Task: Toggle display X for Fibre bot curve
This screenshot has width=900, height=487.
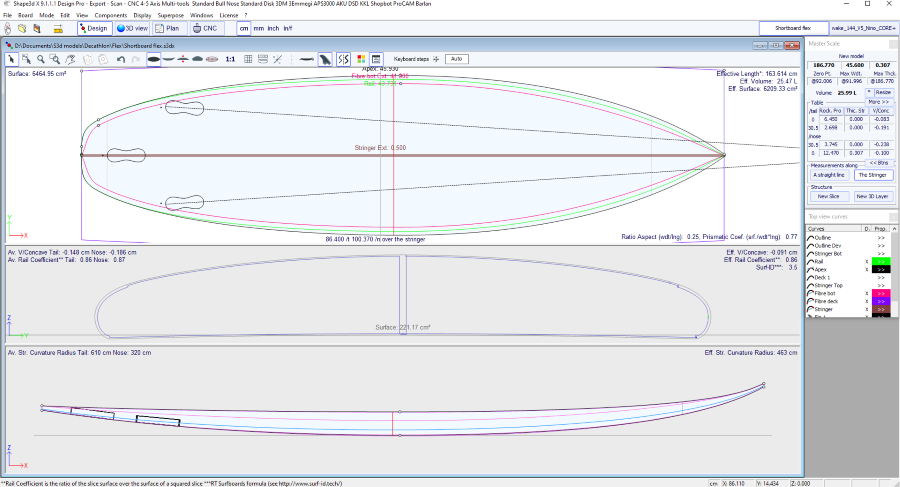Action: 866,292
